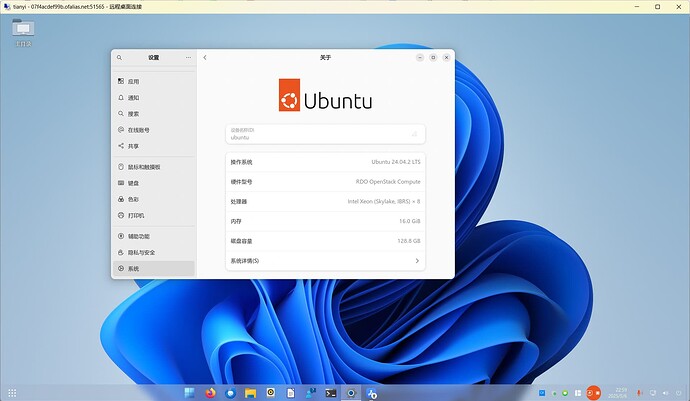Open the app grid in taskbar corner
Image resolution: width=690 pixels, height=401 pixels.
[x=12, y=393]
